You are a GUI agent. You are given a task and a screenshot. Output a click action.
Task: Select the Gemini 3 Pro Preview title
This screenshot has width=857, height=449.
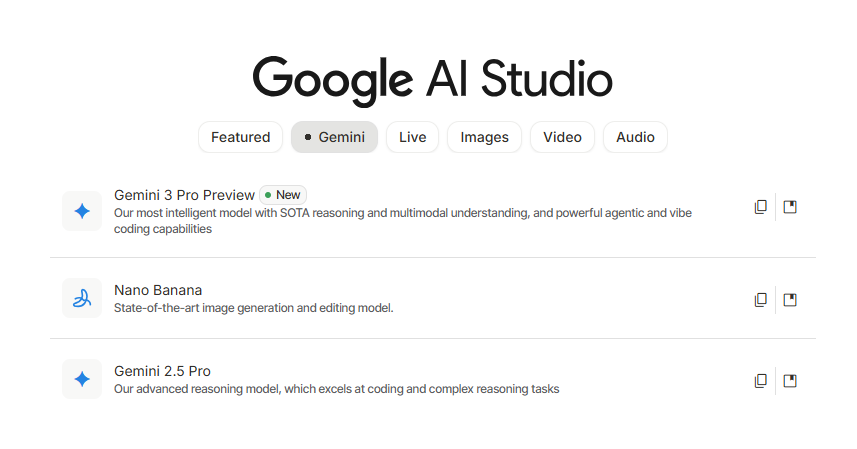(184, 195)
